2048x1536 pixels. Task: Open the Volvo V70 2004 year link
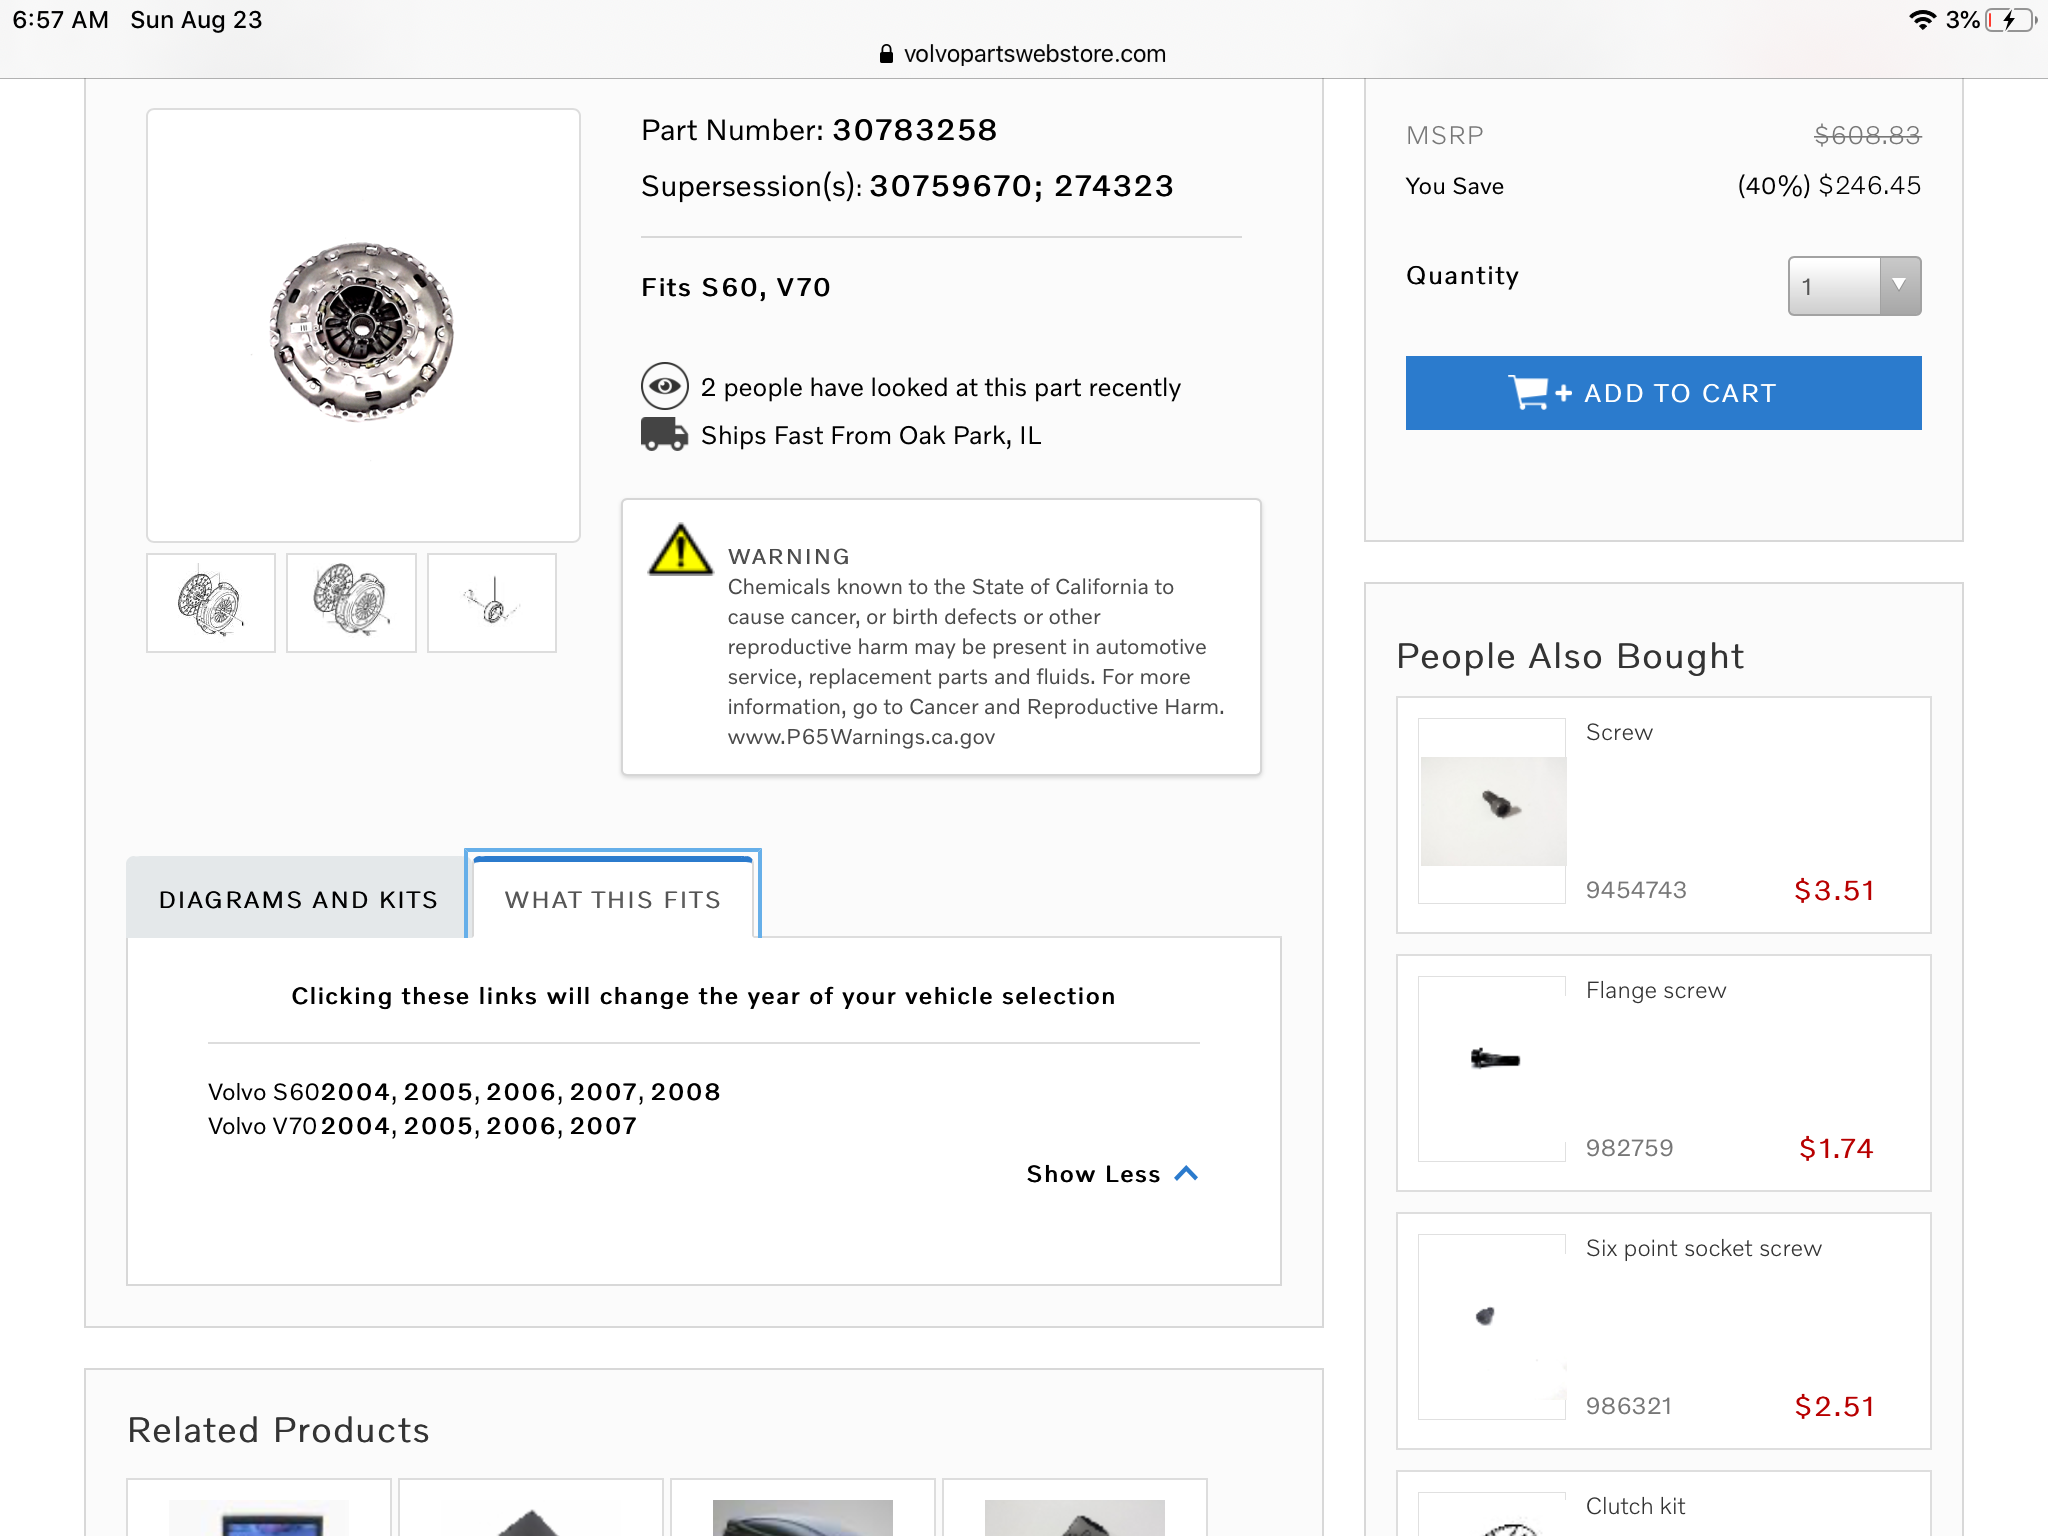tap(355, 1126)
